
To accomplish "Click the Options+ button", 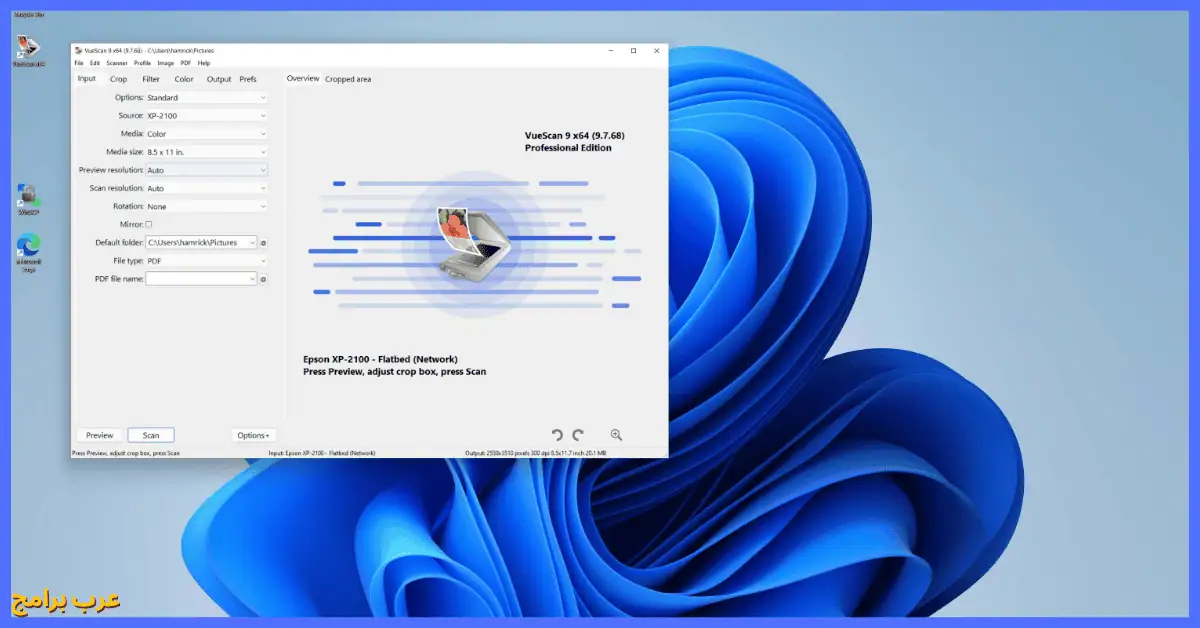I will tap(253, 435).
